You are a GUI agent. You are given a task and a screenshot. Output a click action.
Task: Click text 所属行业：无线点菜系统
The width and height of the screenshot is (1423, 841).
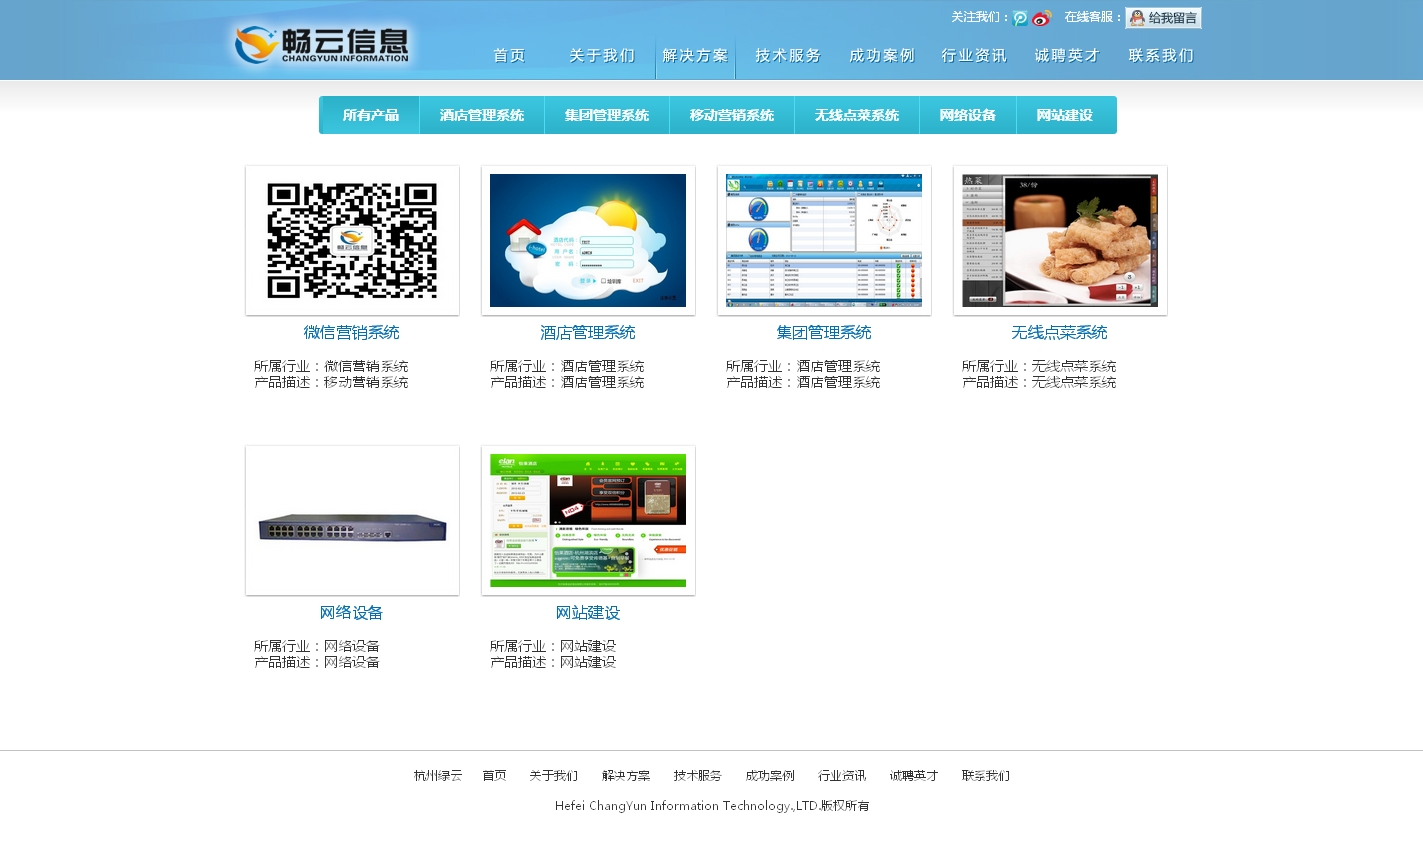[1039, 367]
